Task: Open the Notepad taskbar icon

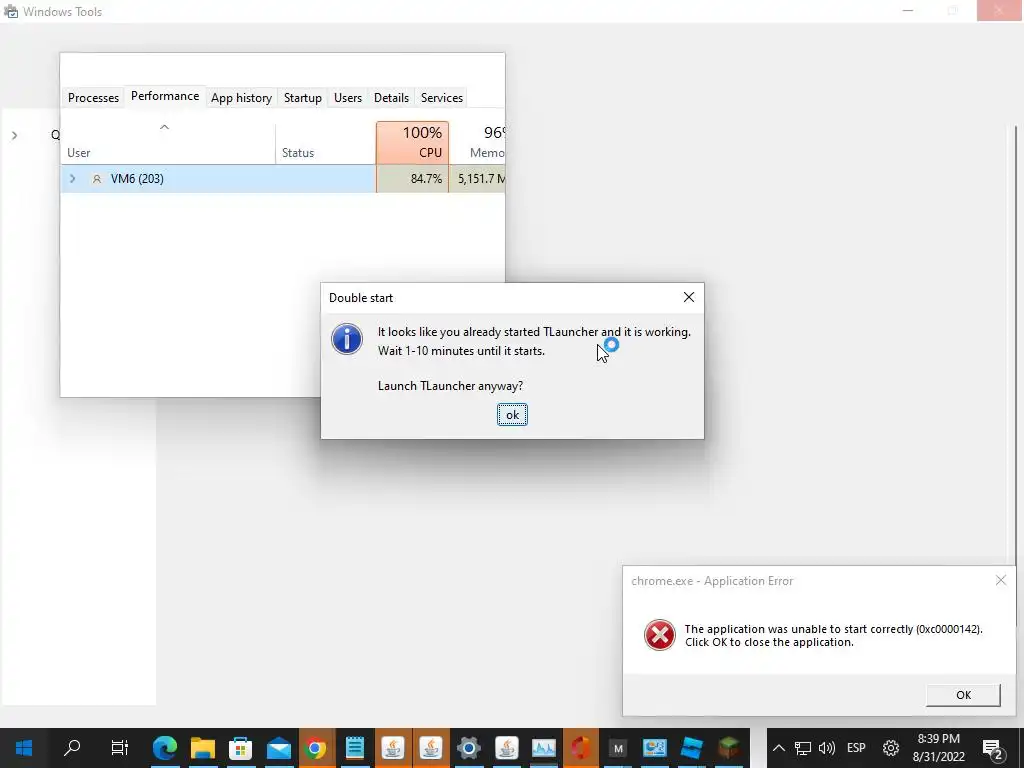Action: 355,748
